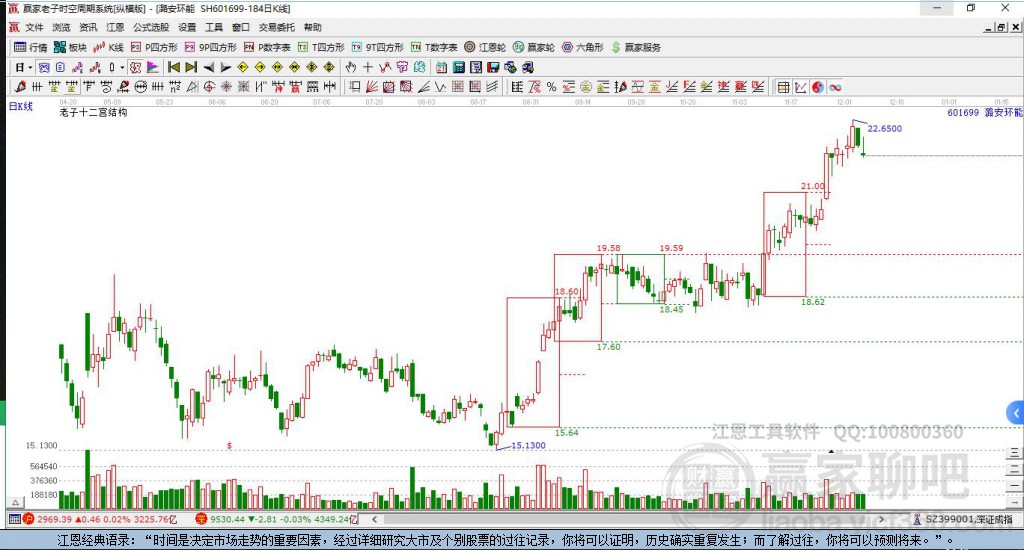Click the 日K线 label
This screenshot has width=1024, height=550.
20,106
